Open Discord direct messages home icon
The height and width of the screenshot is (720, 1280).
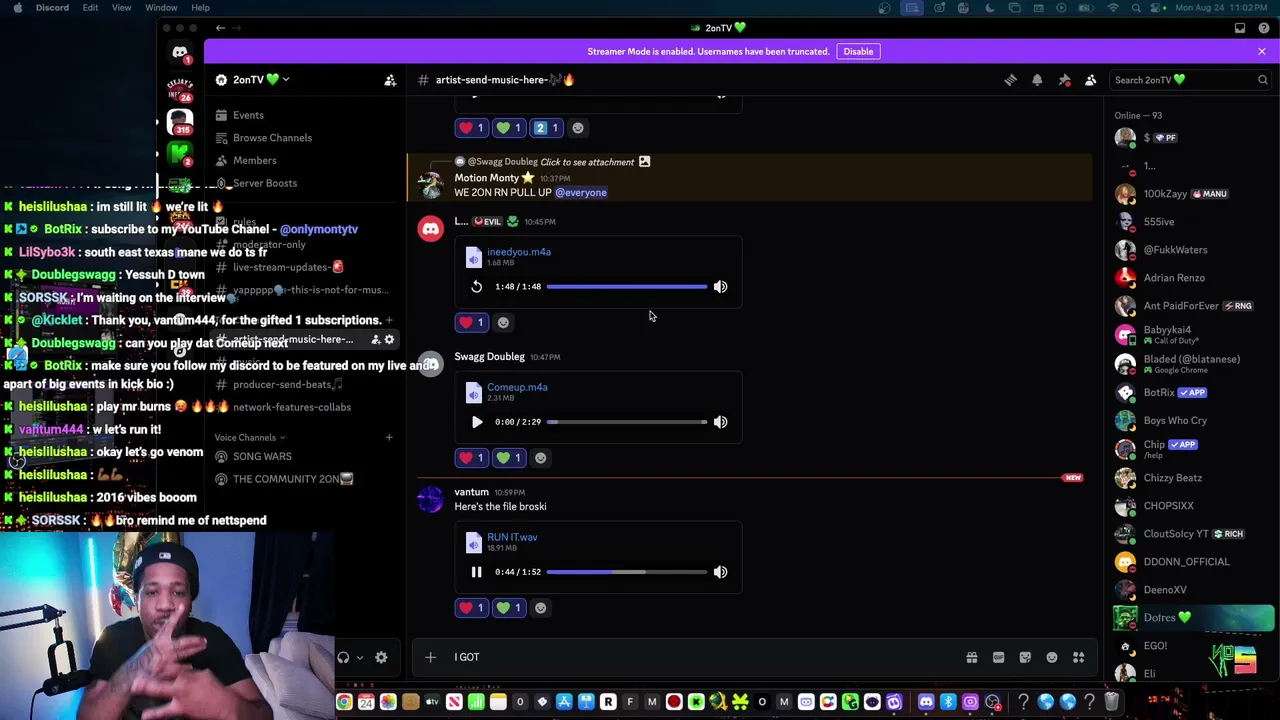click(x=180, y=52)
